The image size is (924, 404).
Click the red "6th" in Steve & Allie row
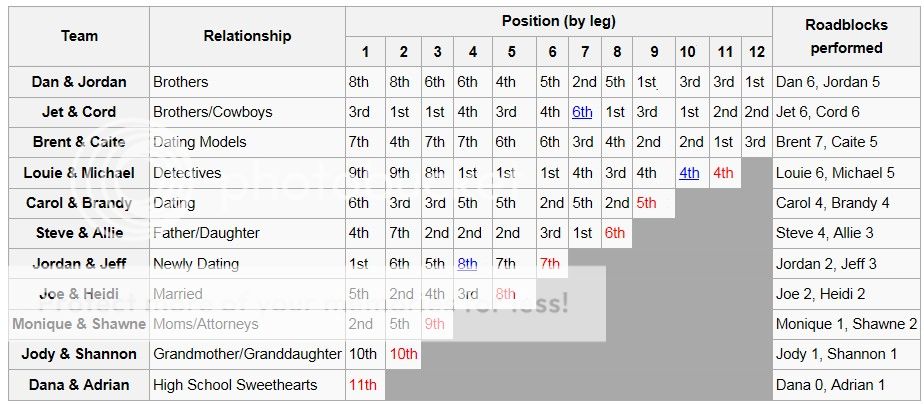tap(614, 233)
